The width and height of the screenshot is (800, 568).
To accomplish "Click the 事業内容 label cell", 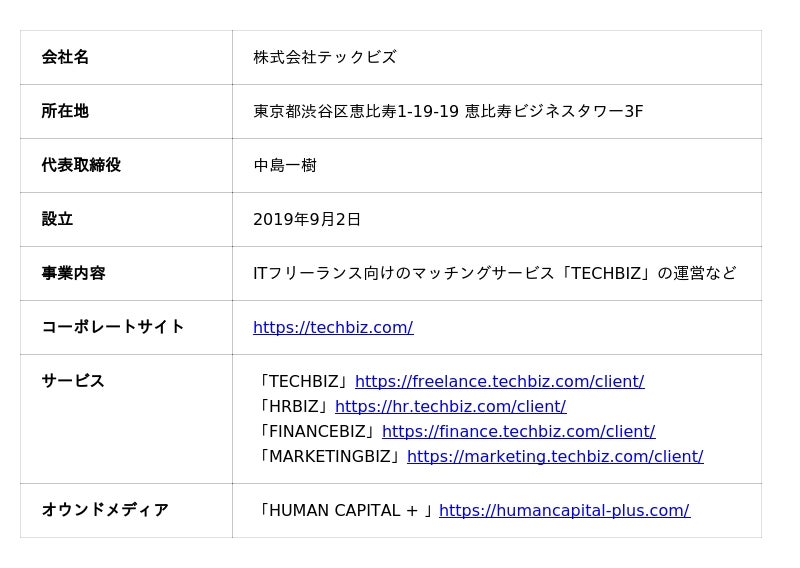I will tap(73, 274).
